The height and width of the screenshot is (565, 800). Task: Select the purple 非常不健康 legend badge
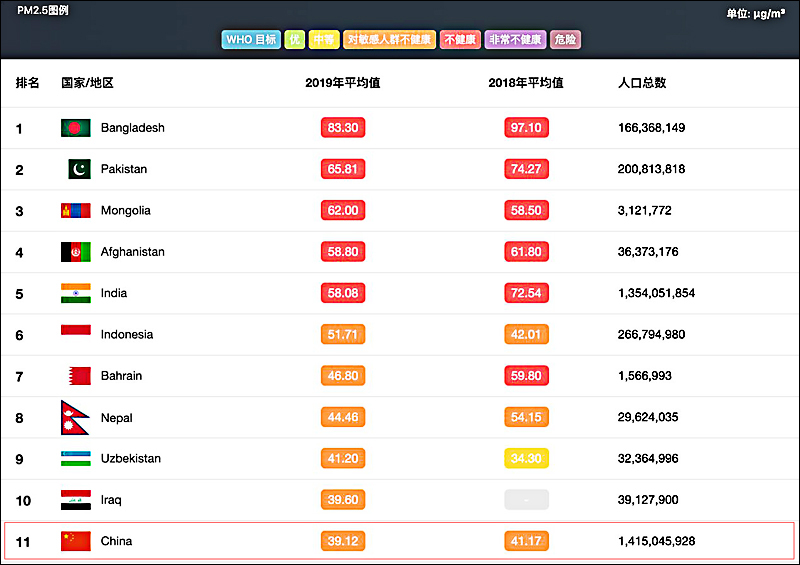click(x=515, y=39)
